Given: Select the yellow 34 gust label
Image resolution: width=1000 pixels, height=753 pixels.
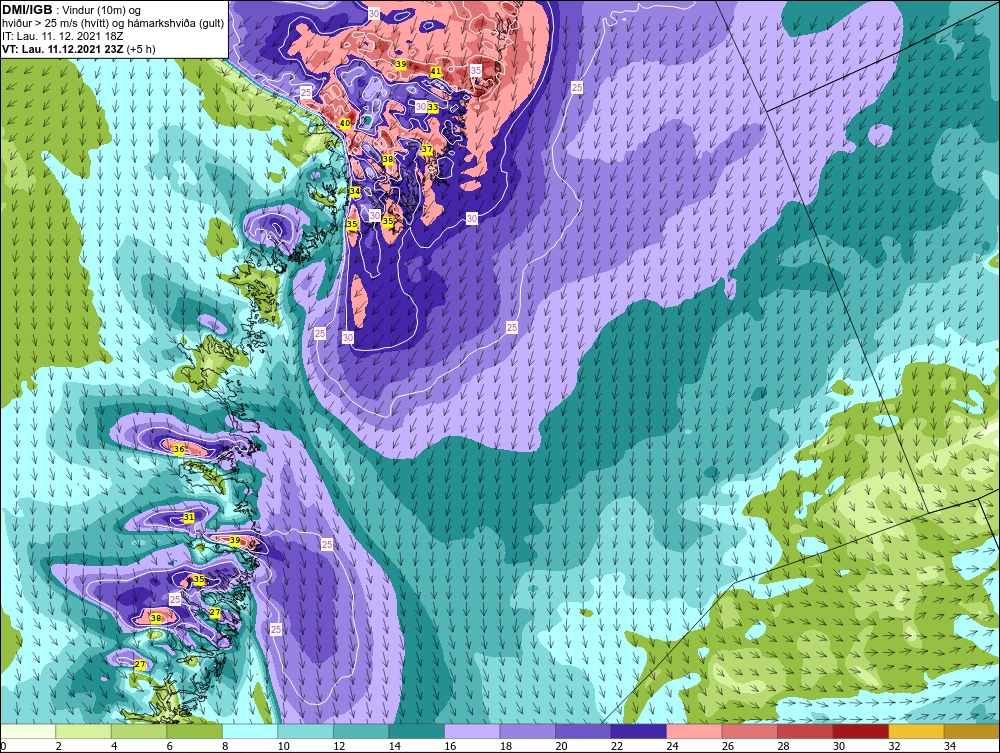Looking at the screenshot, I should [x=355, y=191].
